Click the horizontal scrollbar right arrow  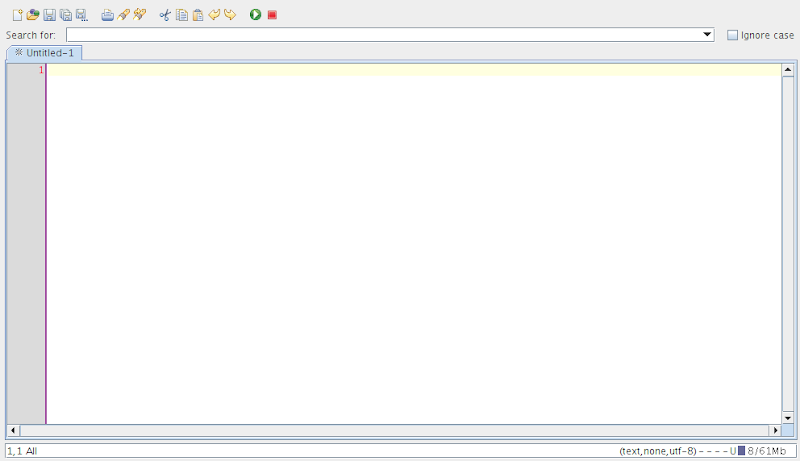click(776, 430)
